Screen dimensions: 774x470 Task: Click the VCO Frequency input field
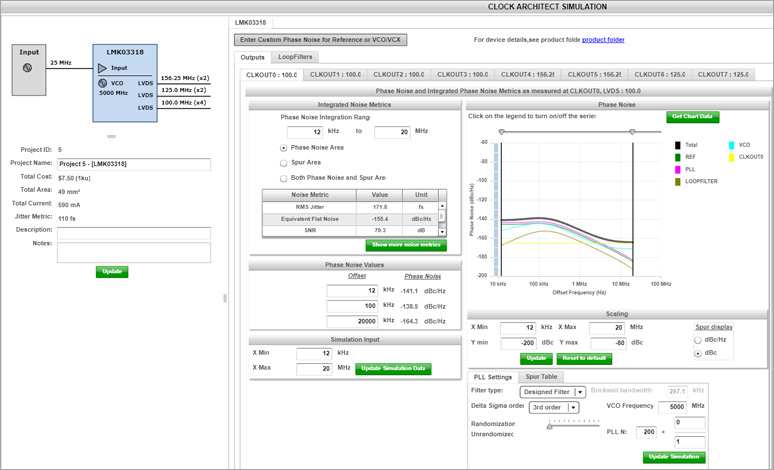tap(672, 407)
